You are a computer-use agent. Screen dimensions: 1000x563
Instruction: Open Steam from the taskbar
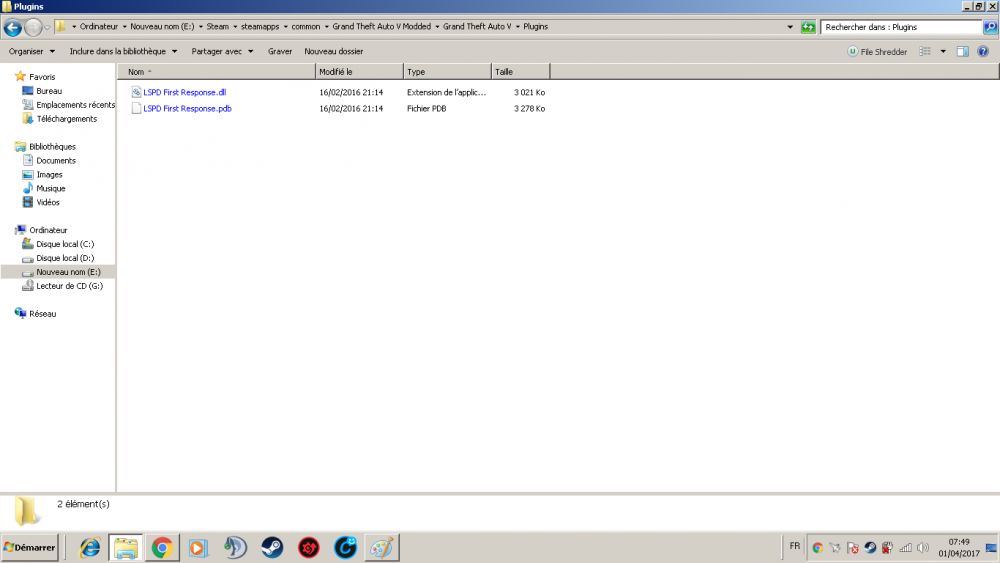coord(272,548)
